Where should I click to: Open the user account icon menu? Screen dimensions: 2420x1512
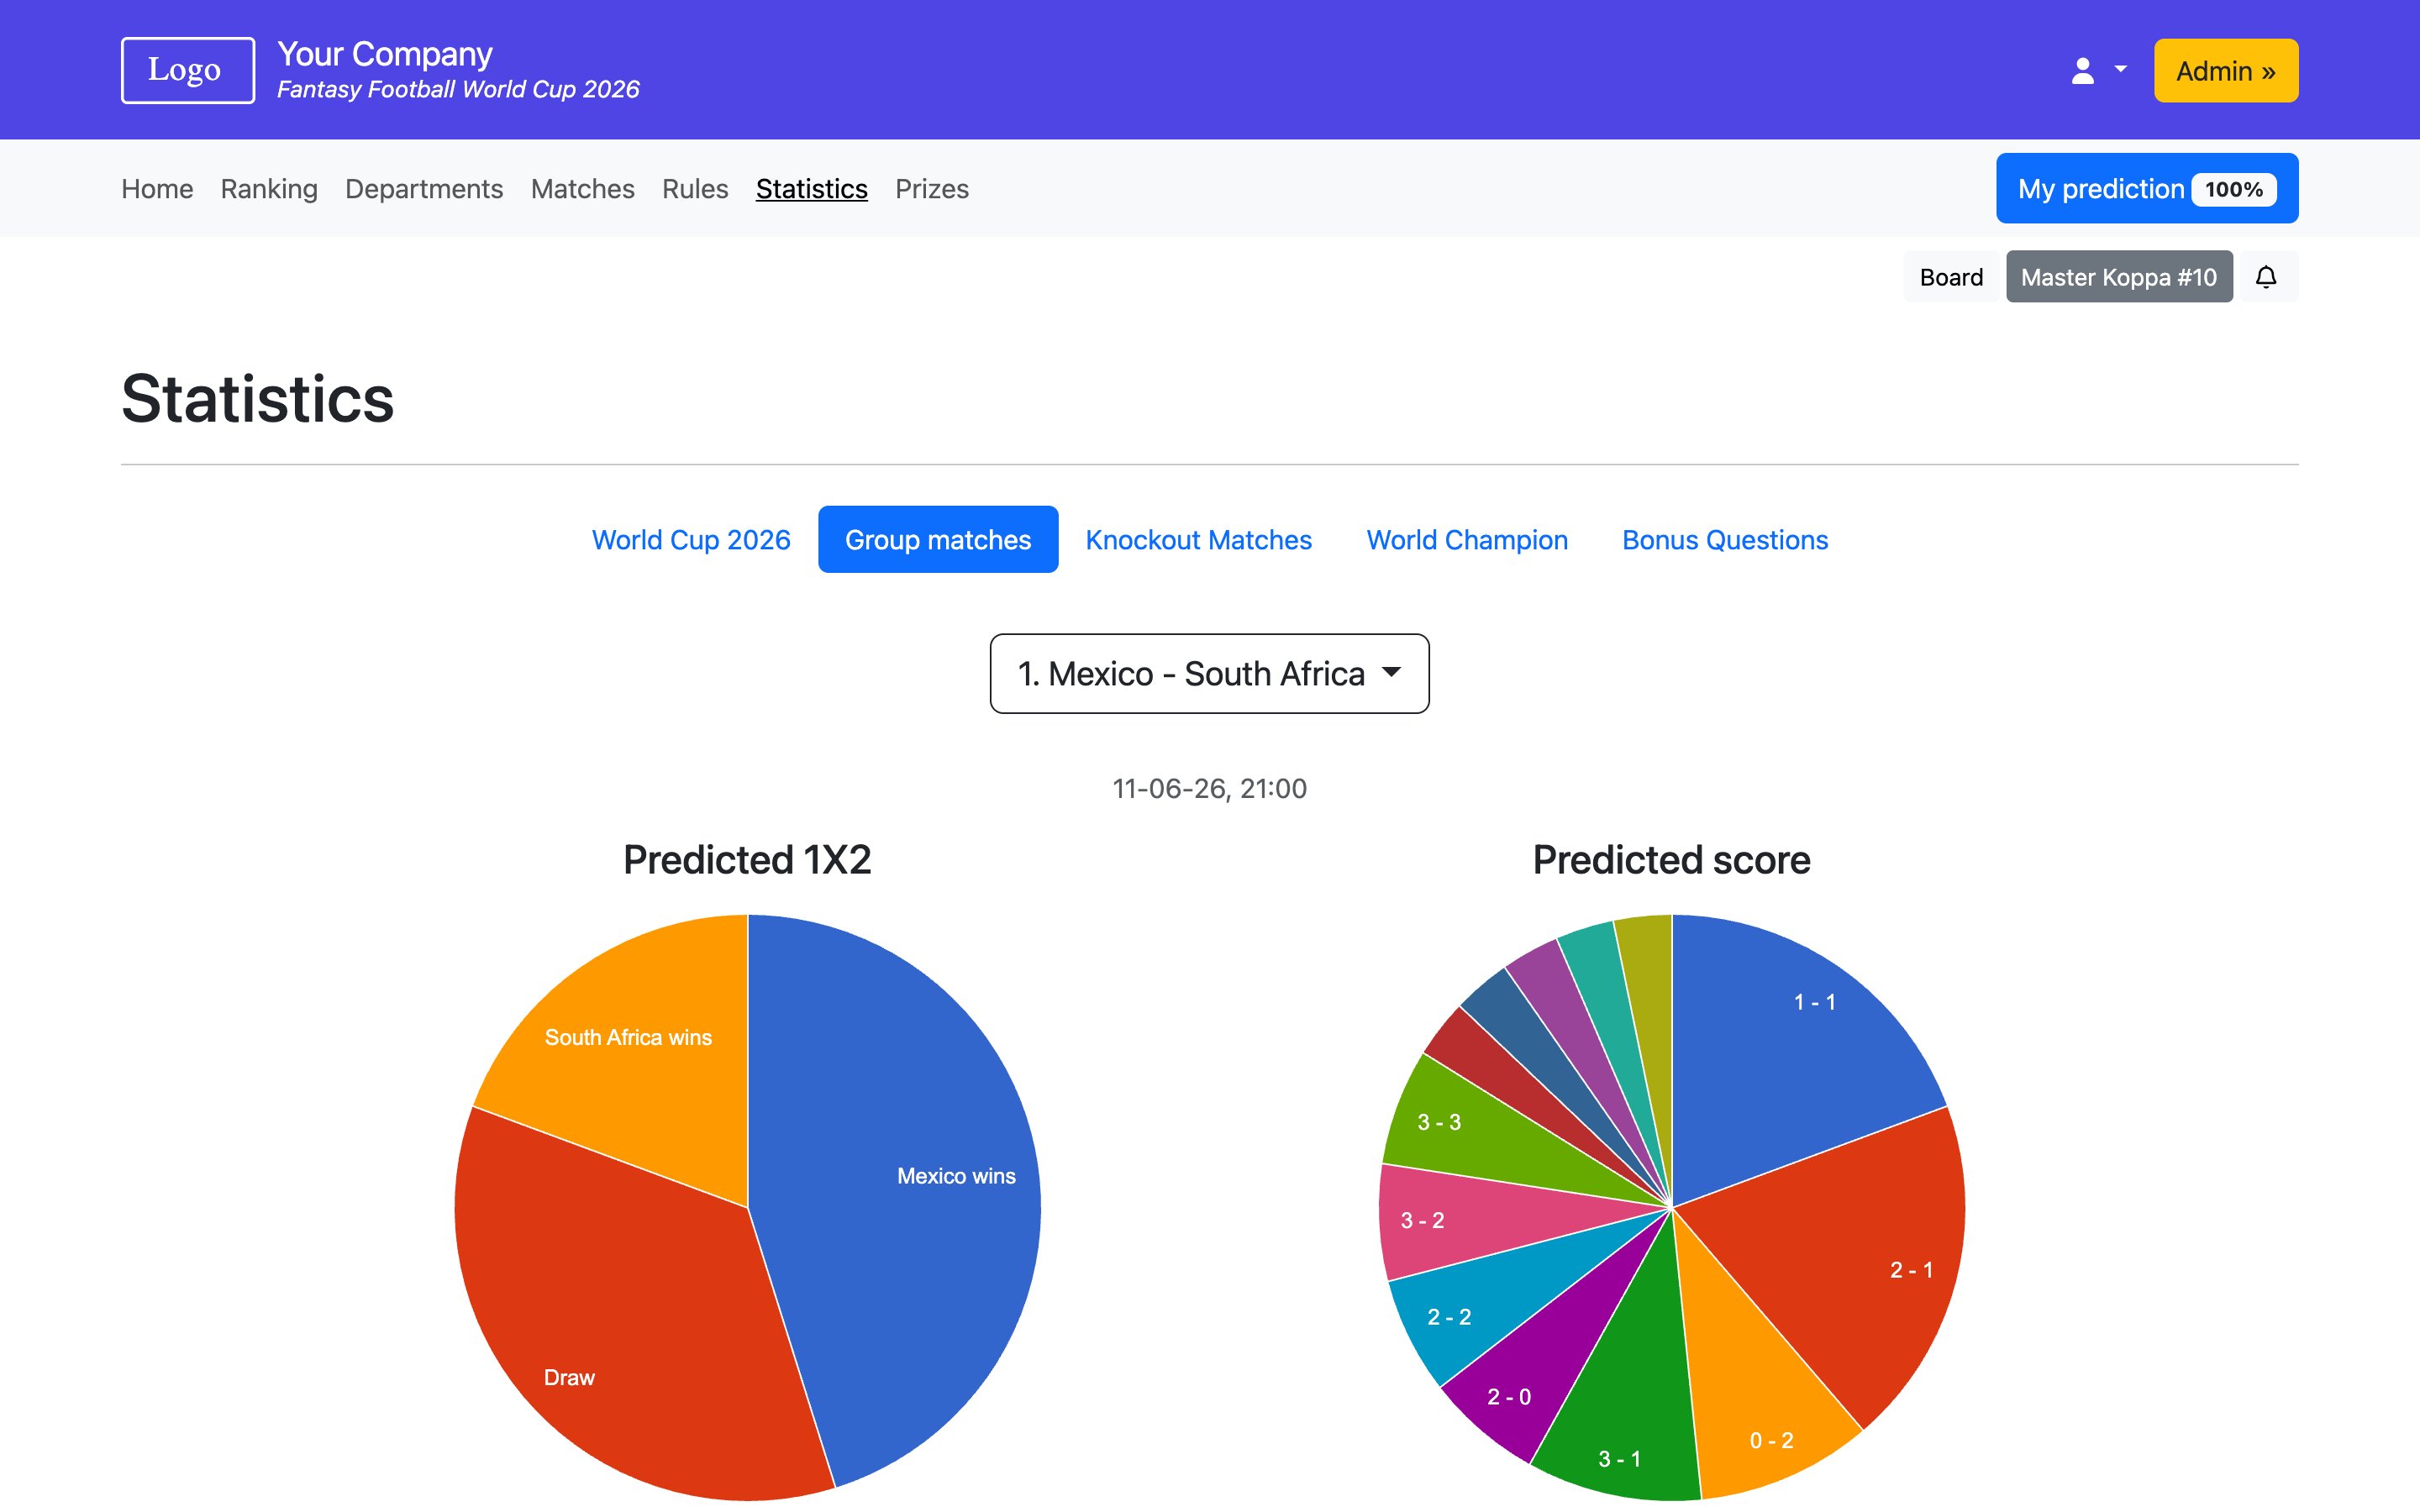point(2082,71)
